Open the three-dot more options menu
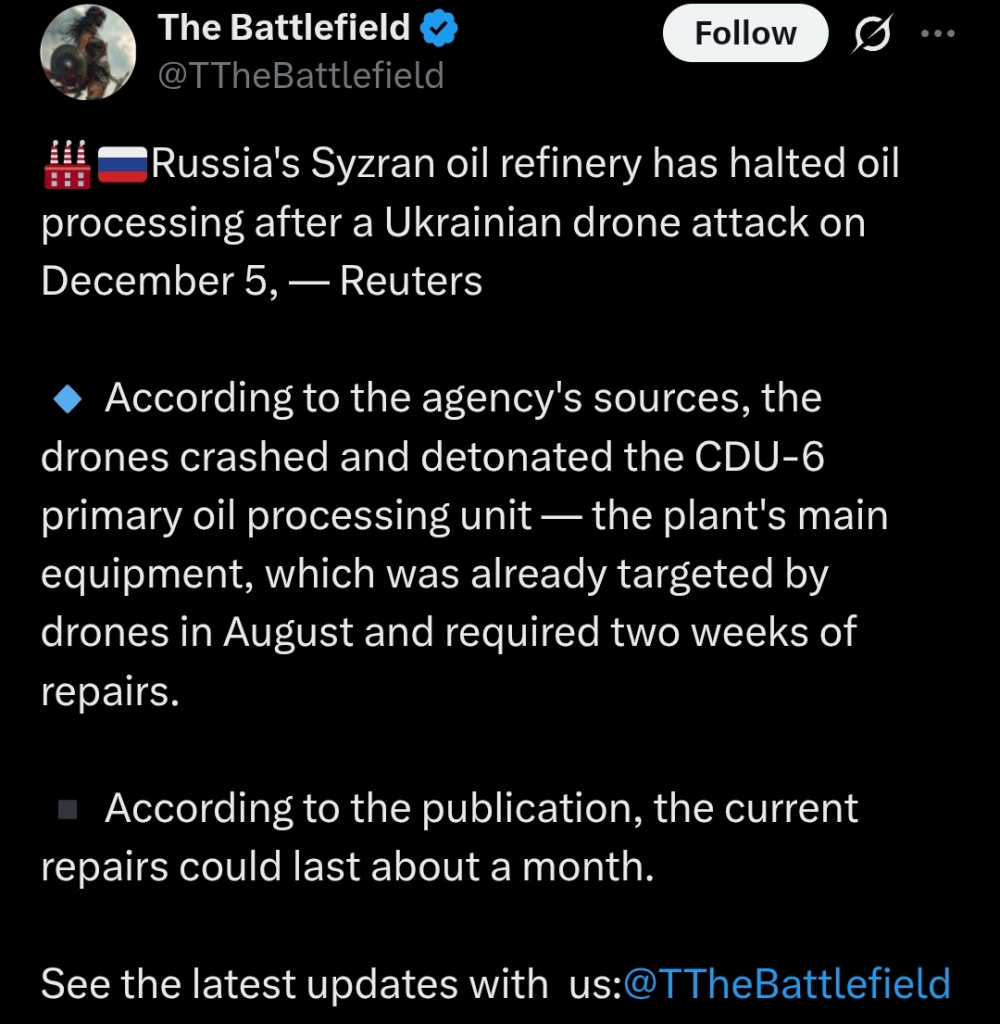Screen dimensions: 1000x1024 (x=938, y=34)
